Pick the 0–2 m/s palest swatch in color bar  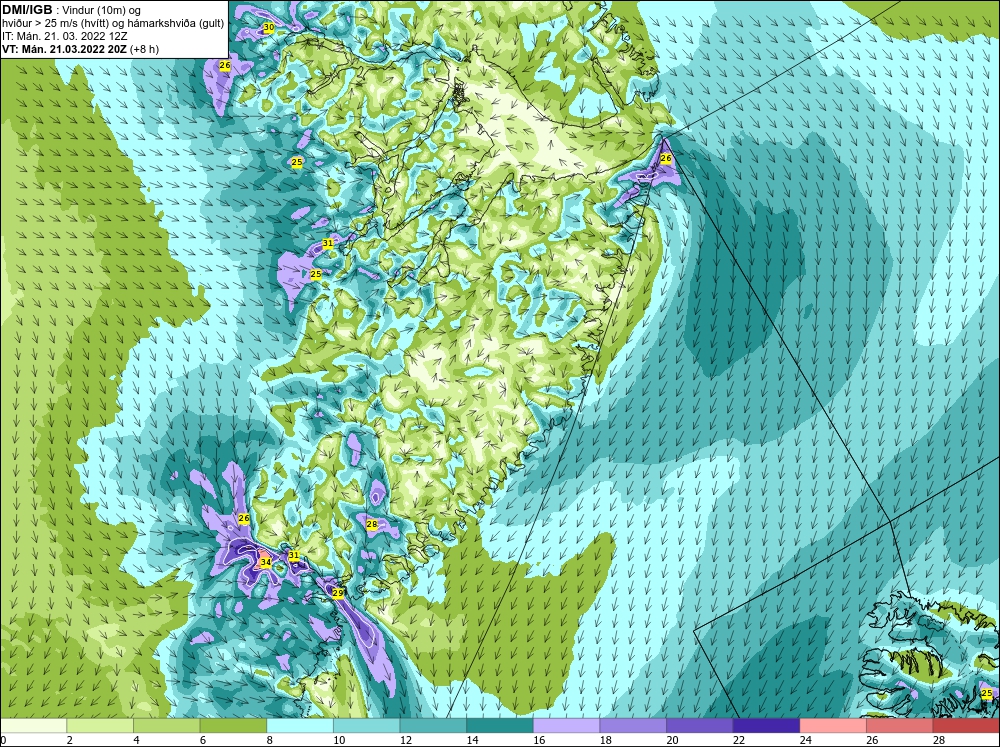(33, 726)
